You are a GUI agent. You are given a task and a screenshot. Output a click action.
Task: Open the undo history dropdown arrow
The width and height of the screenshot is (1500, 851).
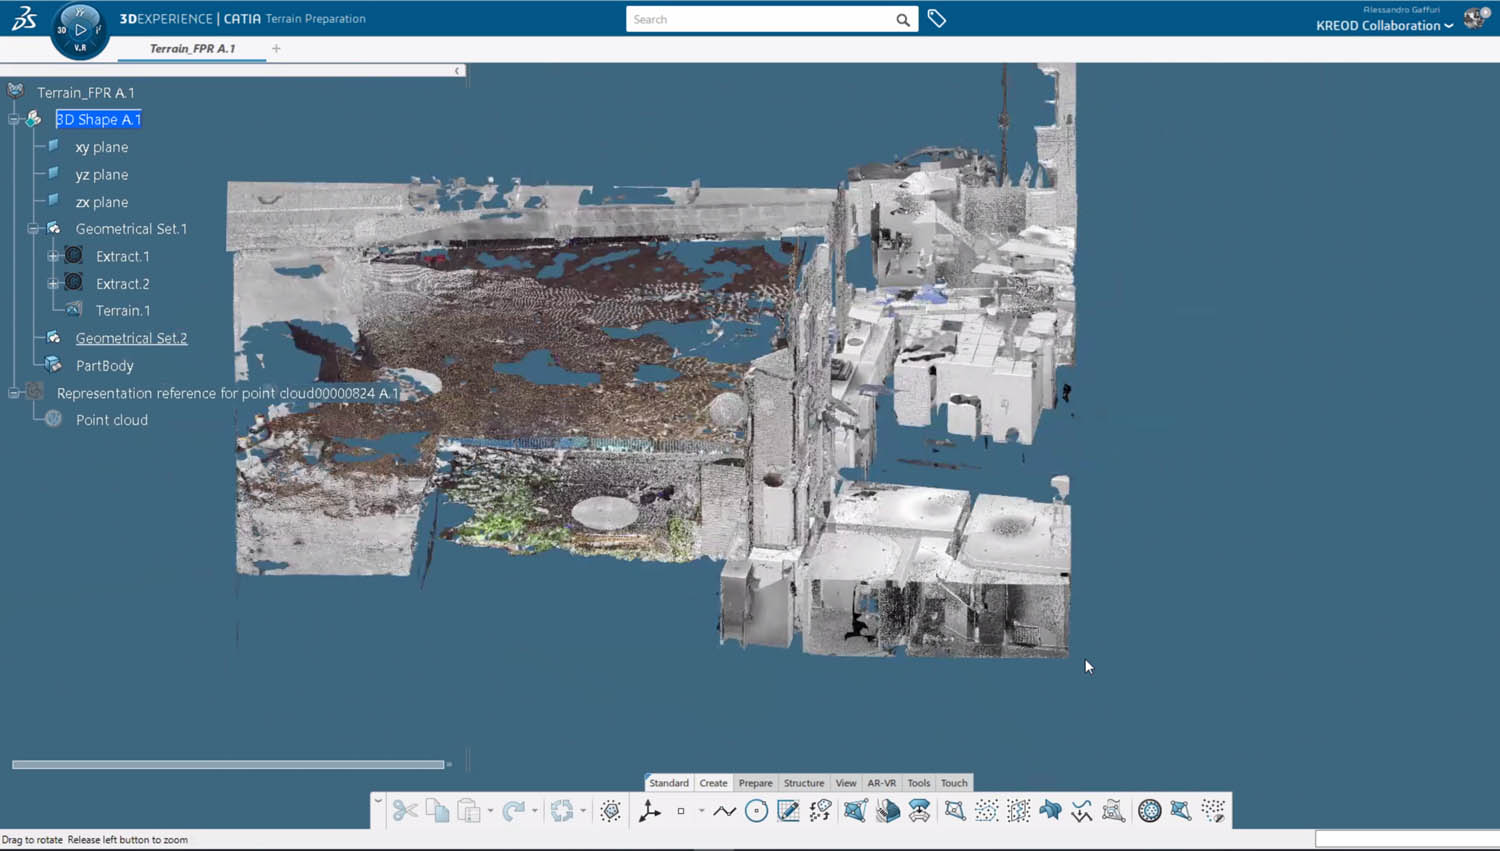535,811
